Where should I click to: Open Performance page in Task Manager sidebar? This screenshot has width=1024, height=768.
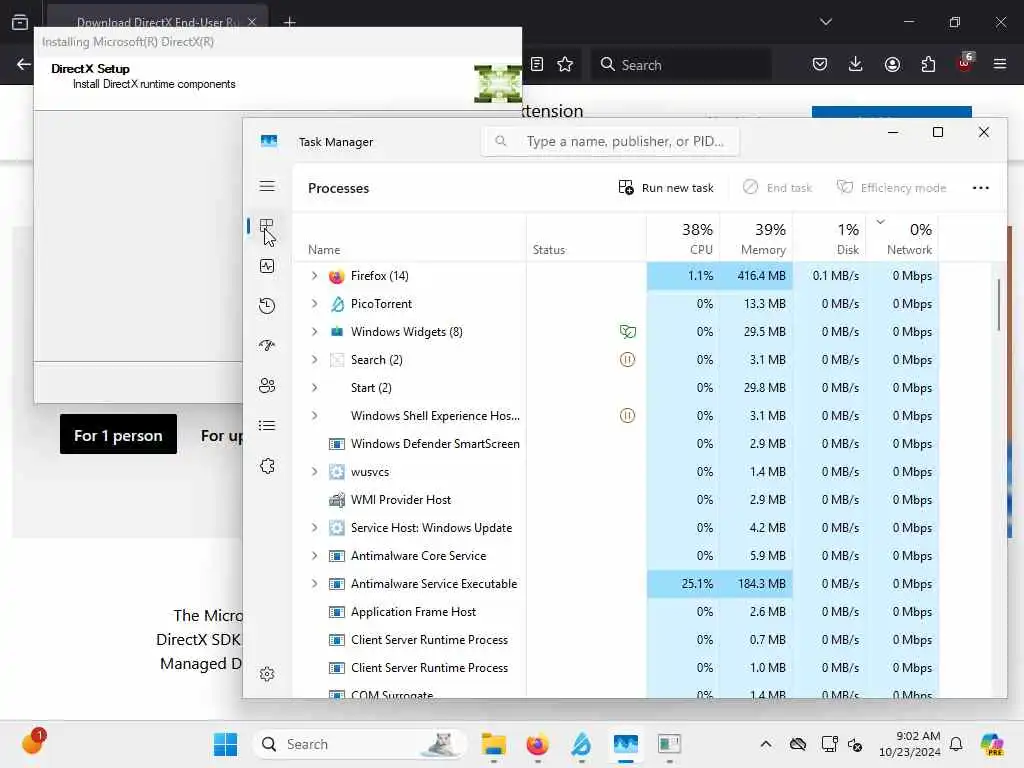[x=266, y=266]
